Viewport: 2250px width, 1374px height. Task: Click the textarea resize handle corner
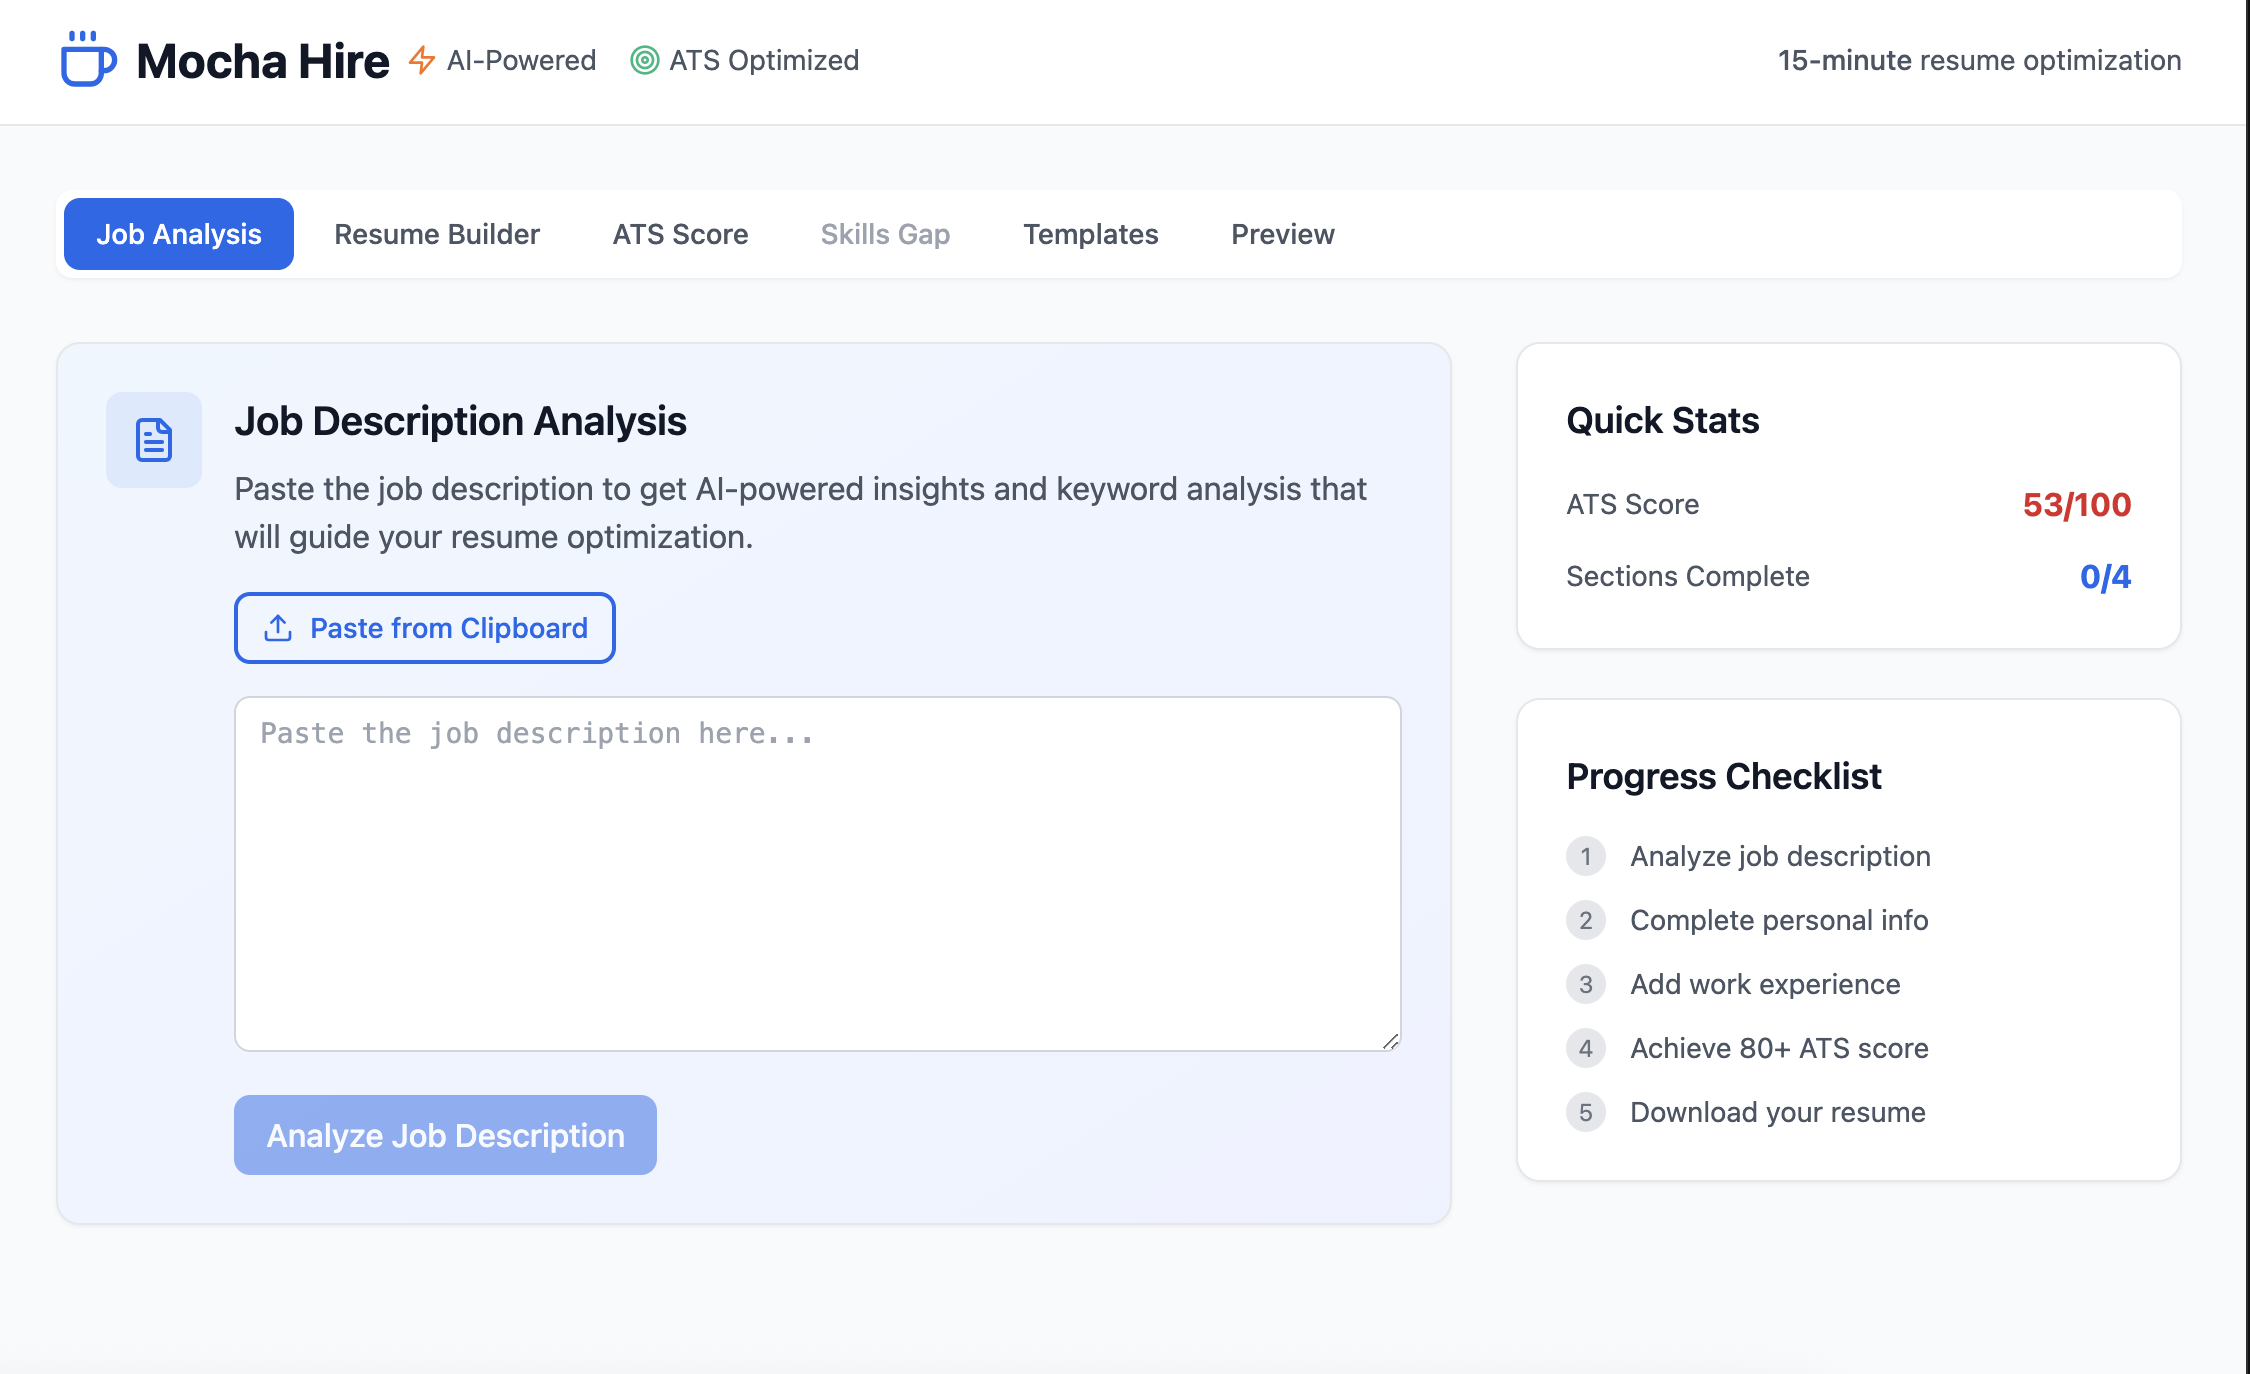[1390, 1041]
